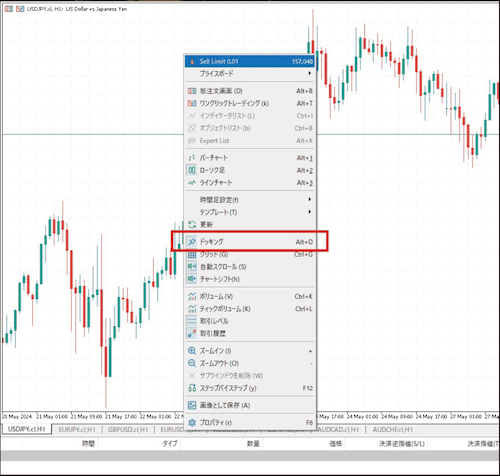500x476 pixels.
Task: Click the ズームアウト magnifier icon
Action: (192, 363)
